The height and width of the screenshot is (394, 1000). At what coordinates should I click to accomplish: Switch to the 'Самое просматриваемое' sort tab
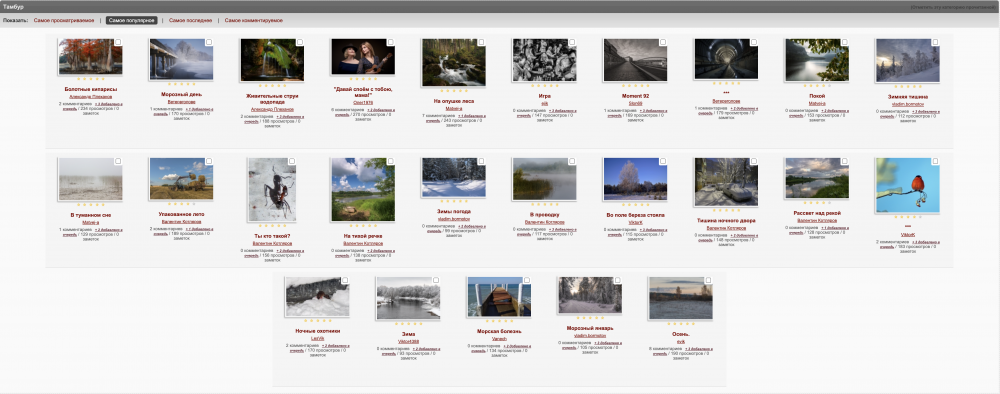[x=64, y=20]
